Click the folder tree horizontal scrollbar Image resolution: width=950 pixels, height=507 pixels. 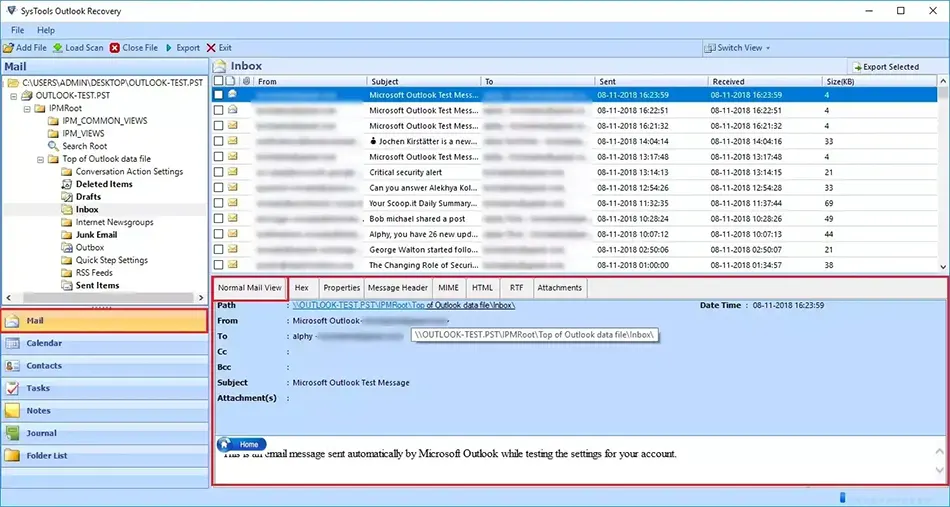pos(108,297)
